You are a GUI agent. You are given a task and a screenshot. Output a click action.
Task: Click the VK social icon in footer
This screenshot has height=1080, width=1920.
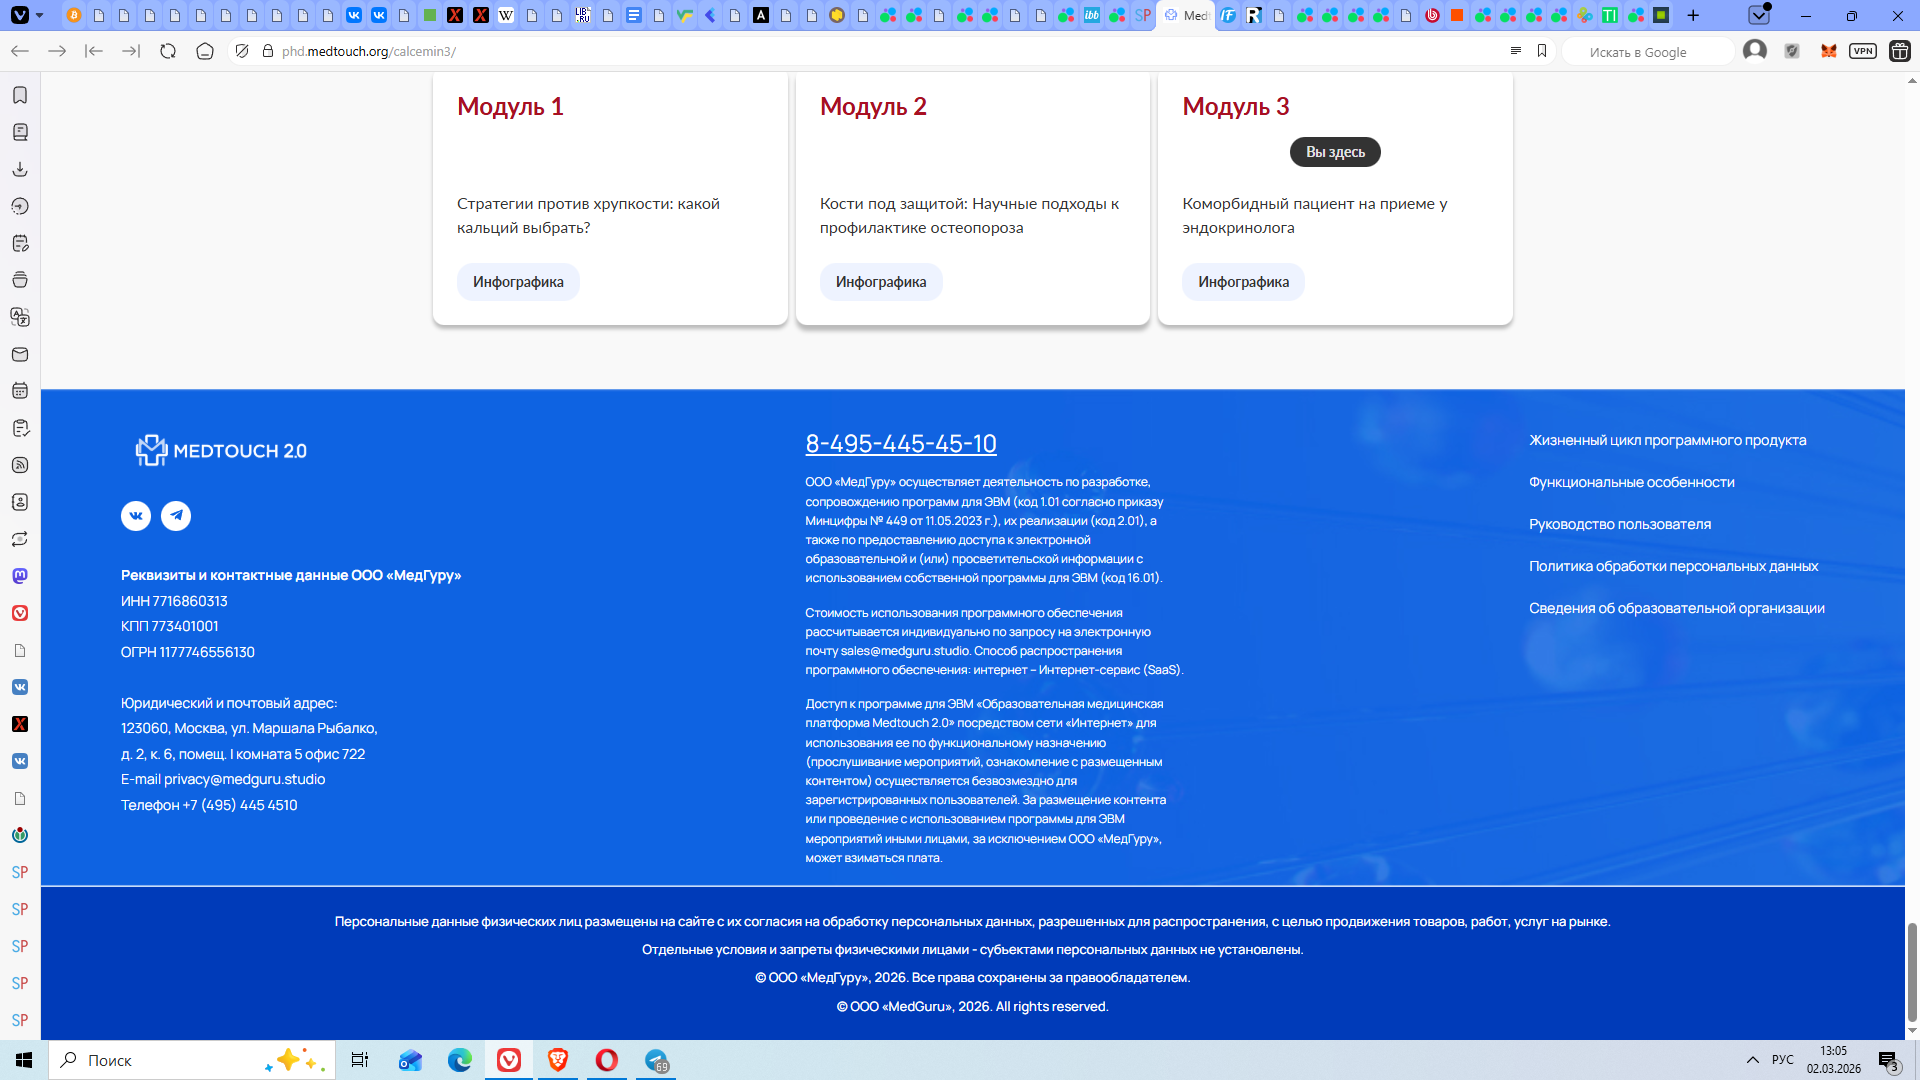136,516
